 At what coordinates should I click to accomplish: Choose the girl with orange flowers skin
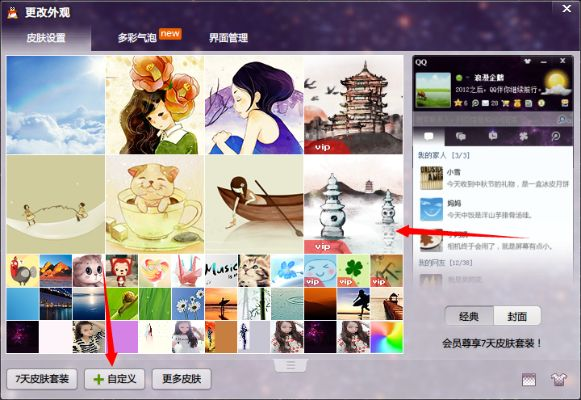point(155,105)
